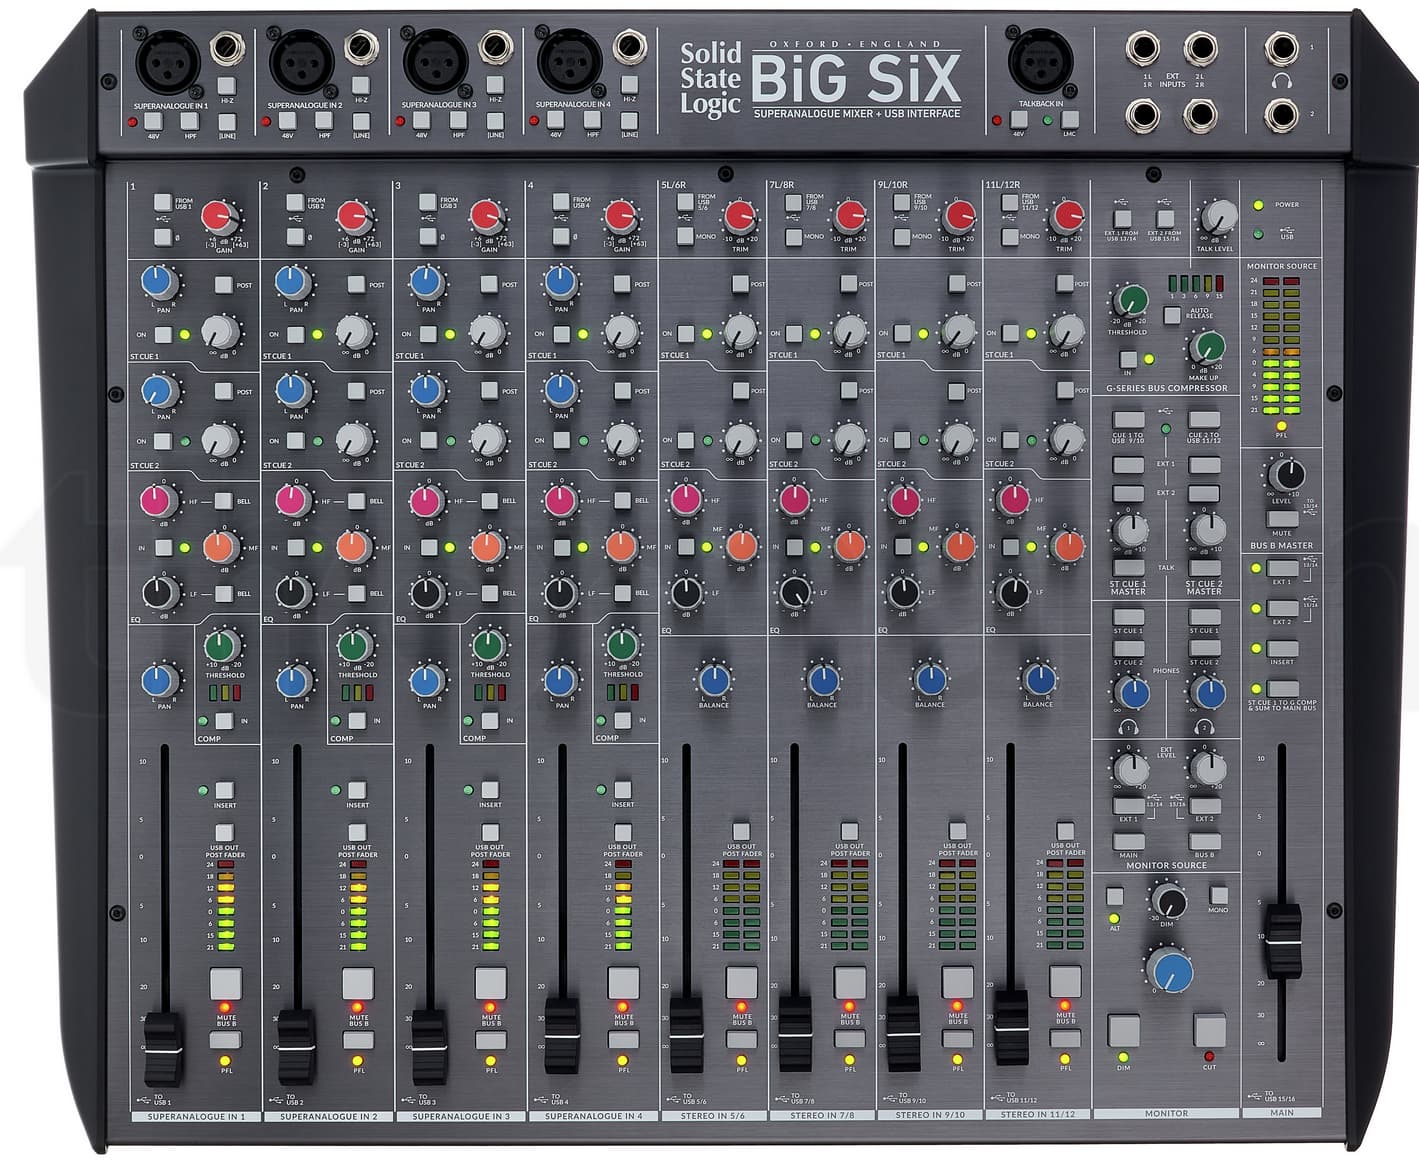Flip the phase button on channel 2
This screenshot has height=1174, width=1419.
(294, 237)
